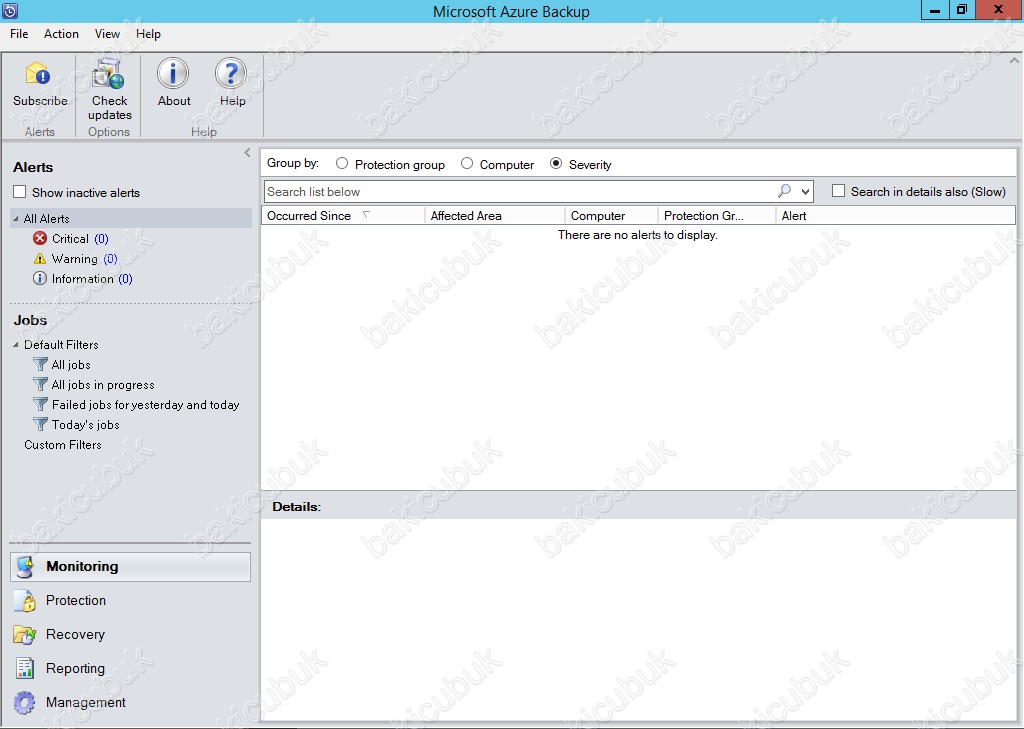
Task: Sort by the Protection Gr... column header
Action: pyautogui.click(x=716, y=216)
